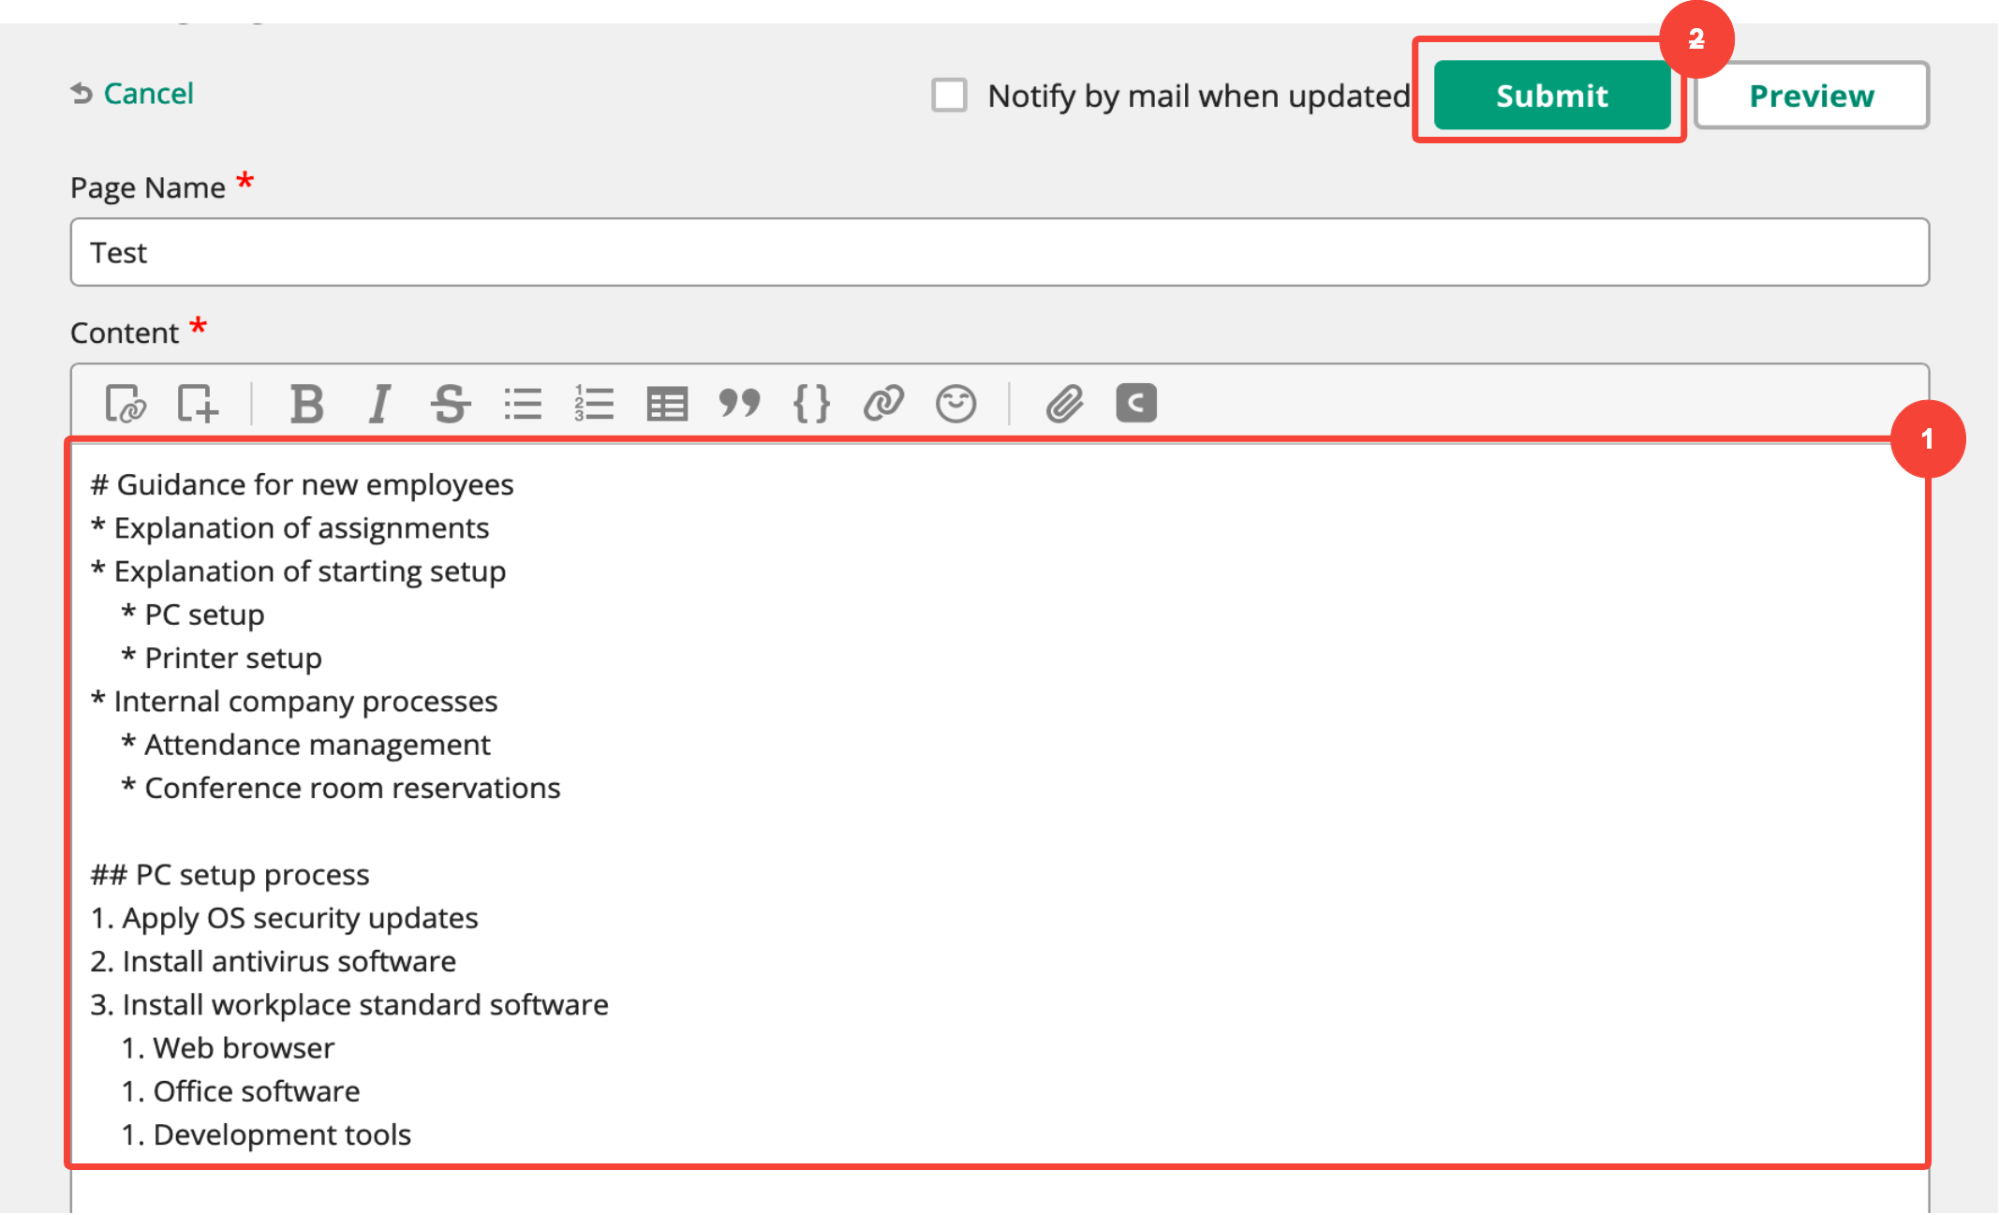
Task: Enable Notify by mail when updated
Action: click(x=949, y=96)
